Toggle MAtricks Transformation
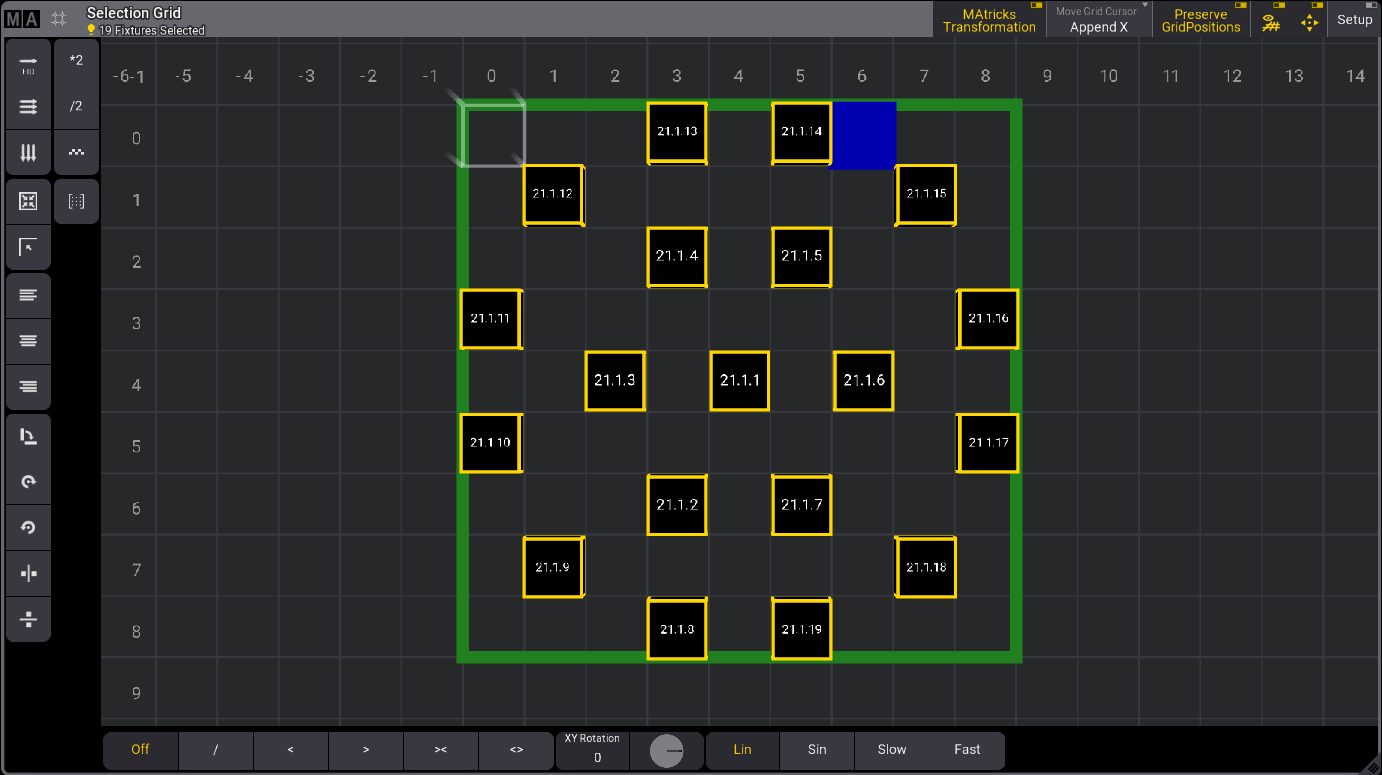This screenshot has width=1382, height=775. (x=989, y=19)
